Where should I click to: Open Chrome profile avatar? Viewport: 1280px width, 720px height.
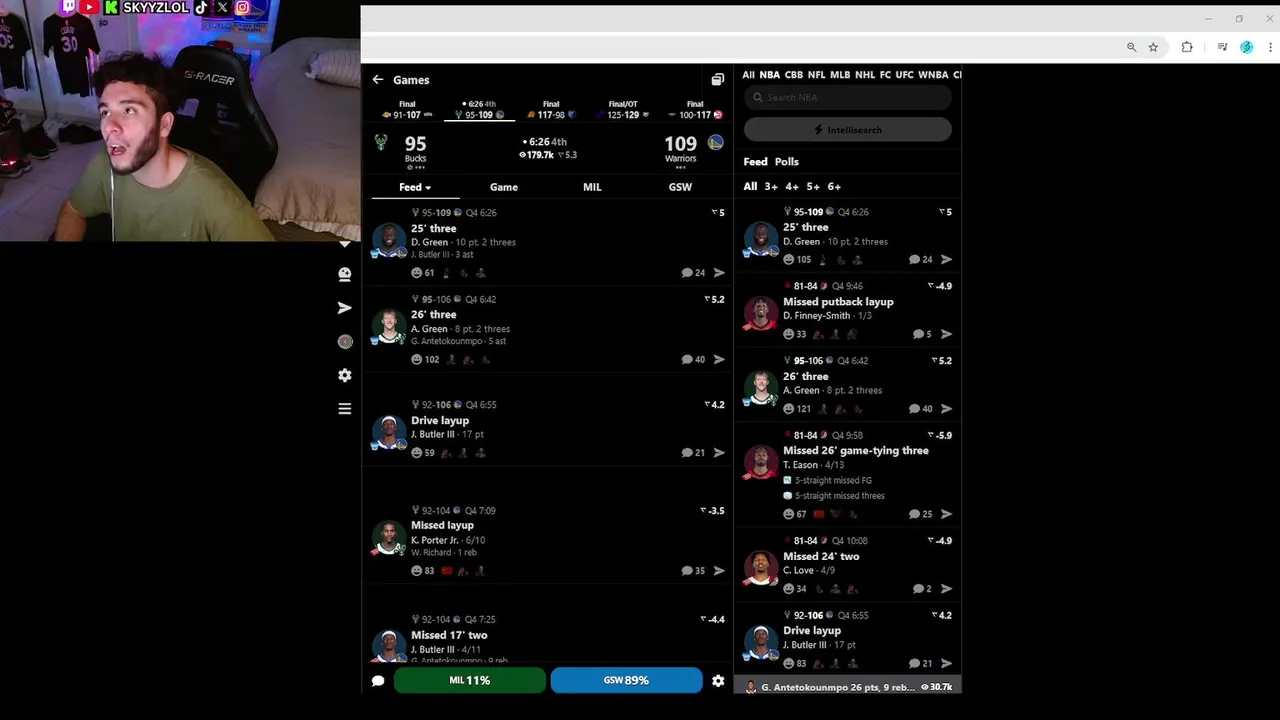[1246, 47]
